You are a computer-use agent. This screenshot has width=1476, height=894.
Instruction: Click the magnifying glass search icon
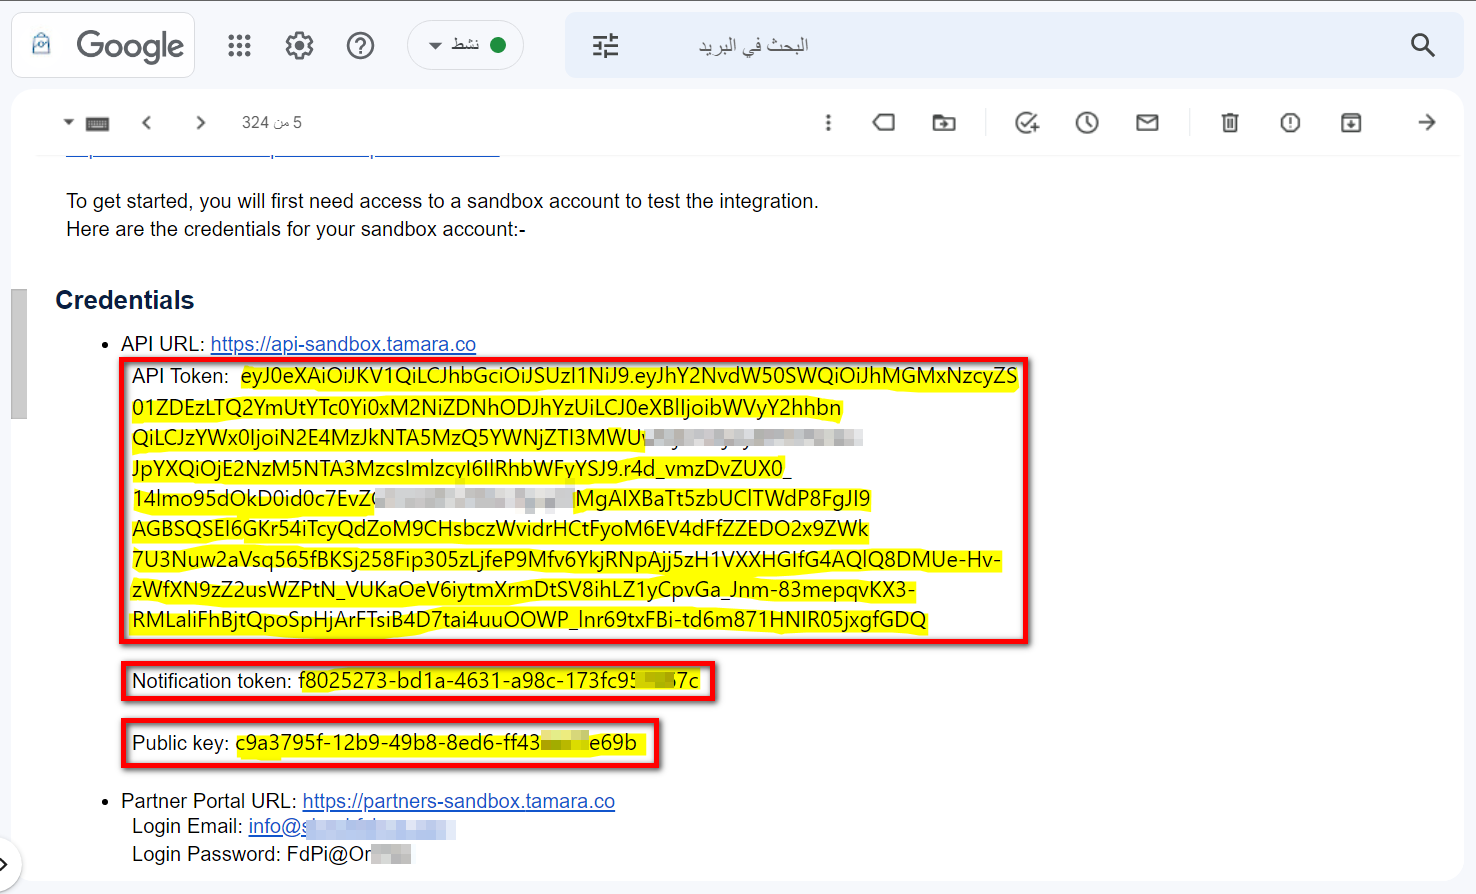click(x=1422, y=45)
